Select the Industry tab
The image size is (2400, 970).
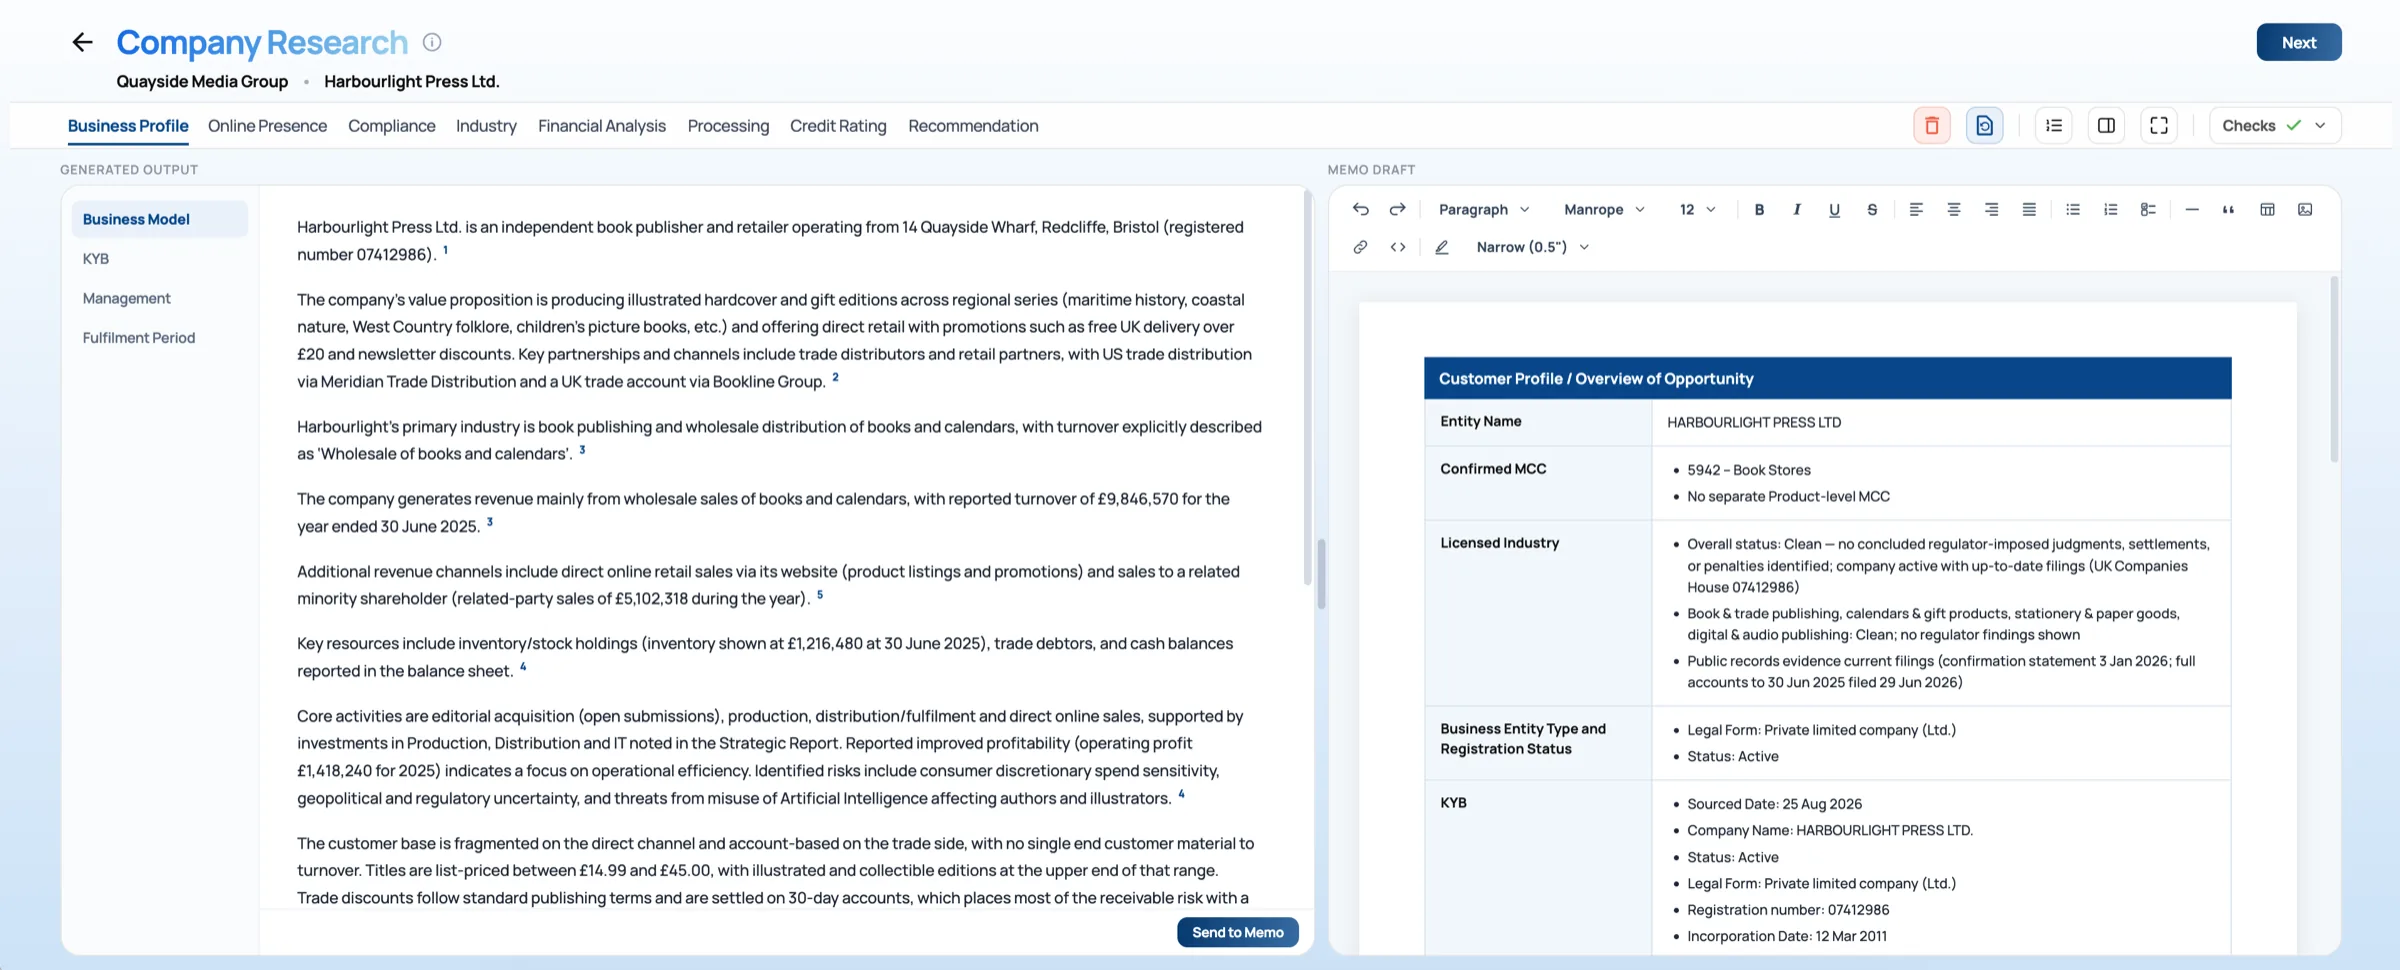click(486, 126)
